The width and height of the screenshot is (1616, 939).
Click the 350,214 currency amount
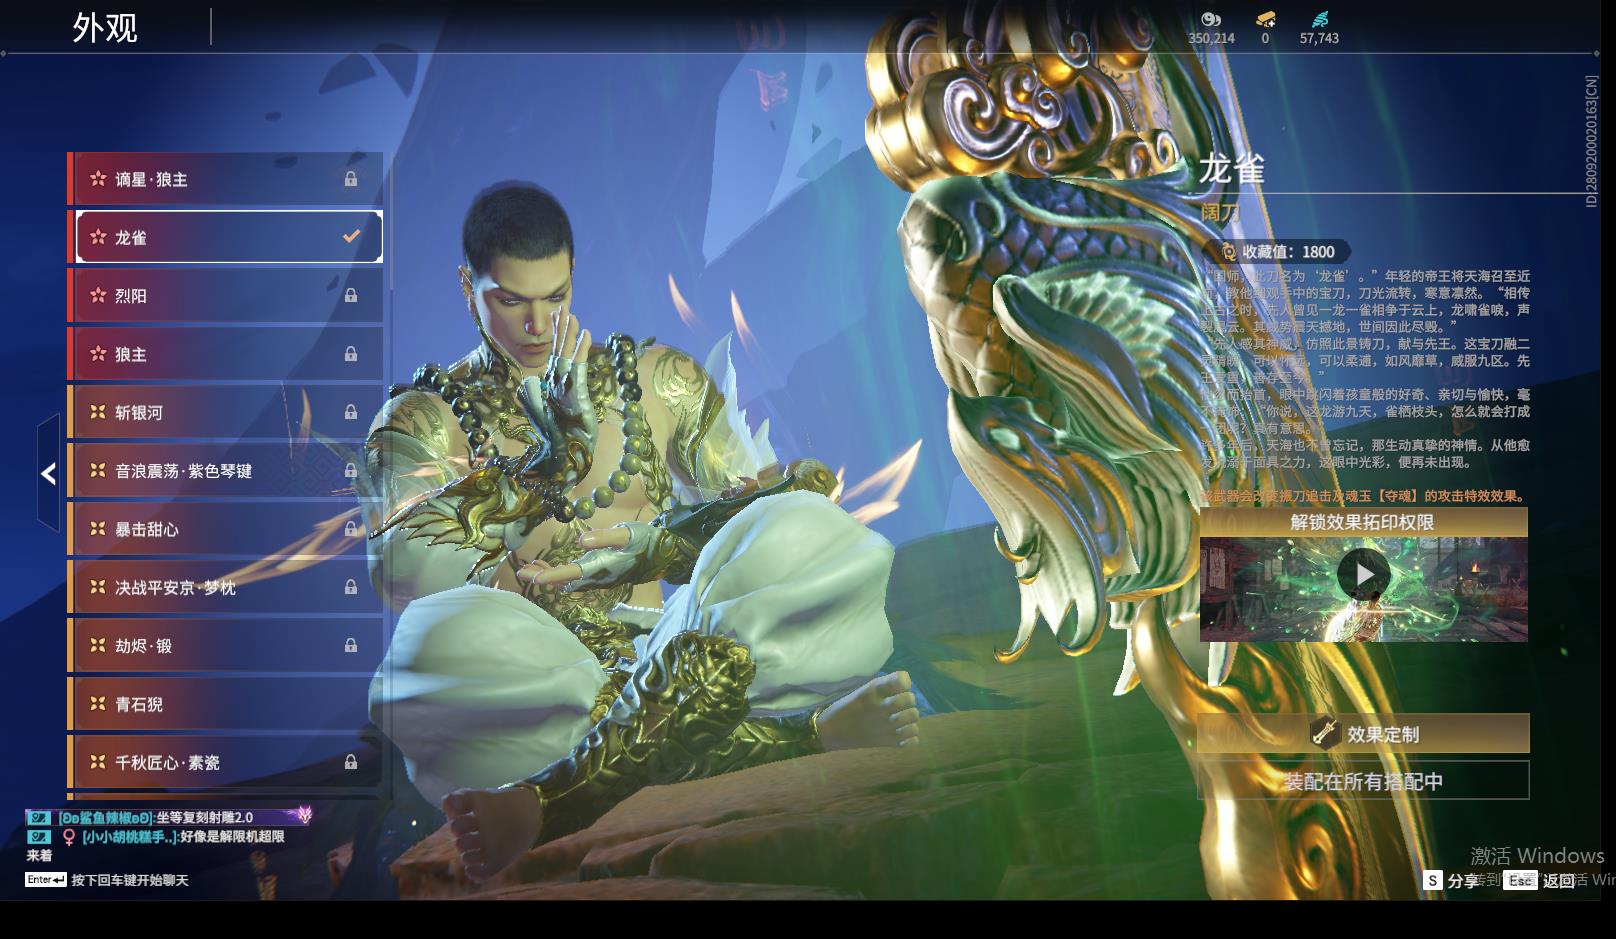coord(1211,38)
